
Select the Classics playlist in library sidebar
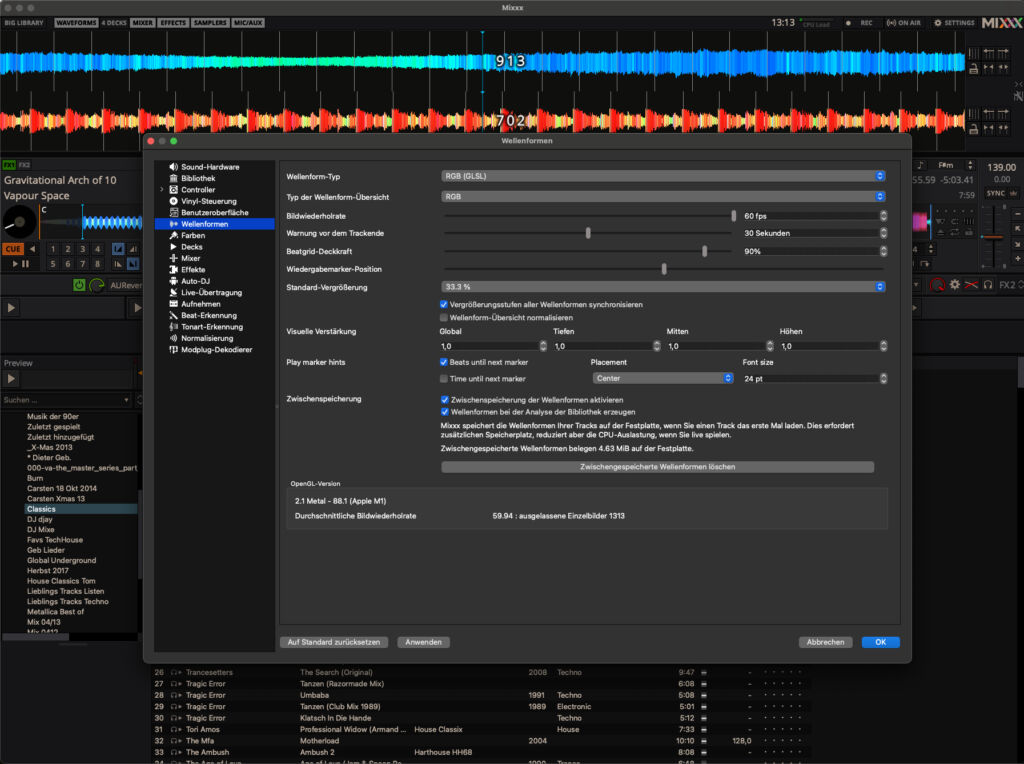click(42, 509)
